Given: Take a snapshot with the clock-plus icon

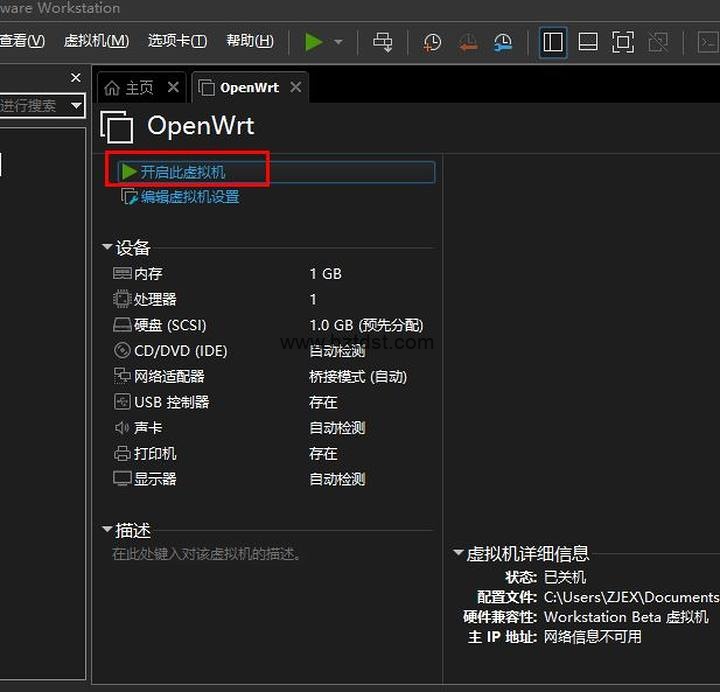Looking at the screenshot, I should (x=432, y=43).
